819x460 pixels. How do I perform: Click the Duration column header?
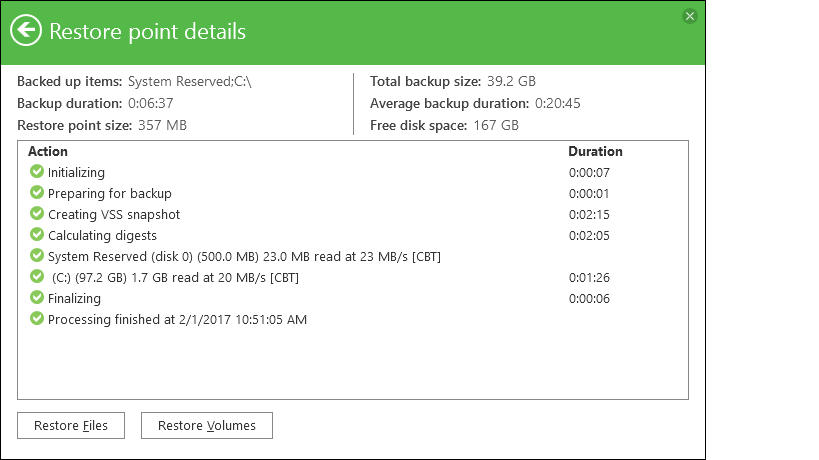(x=595, y=152)
